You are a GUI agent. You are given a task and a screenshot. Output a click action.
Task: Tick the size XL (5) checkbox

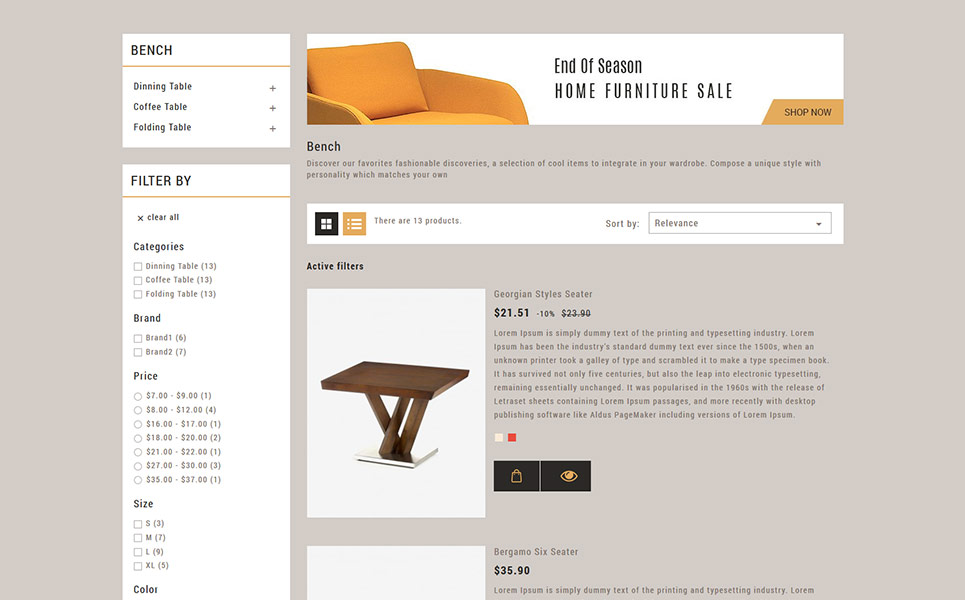(138, 566)
